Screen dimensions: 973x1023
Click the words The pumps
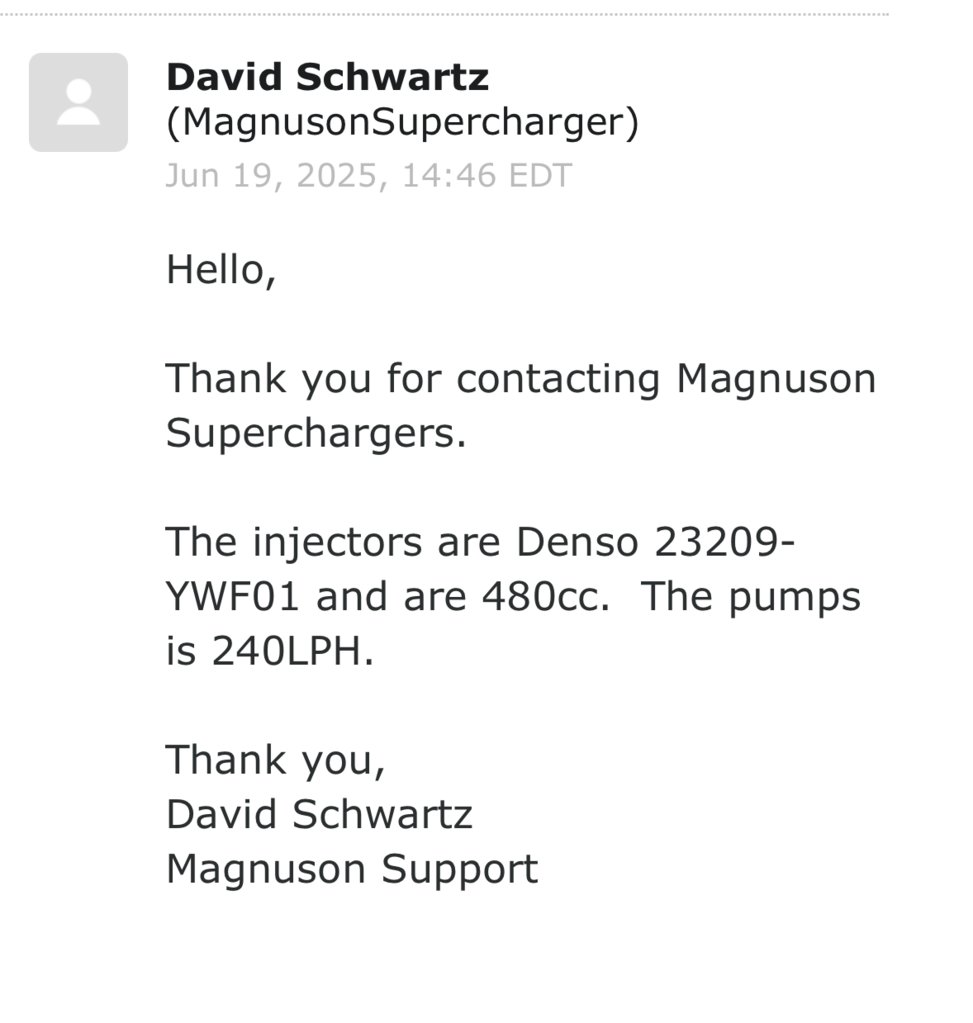coord(750,597)
